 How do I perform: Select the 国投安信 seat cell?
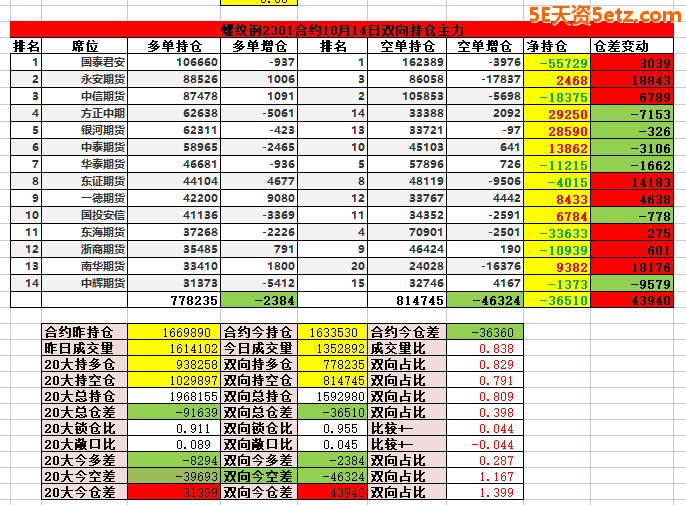[x=84, y=215]
